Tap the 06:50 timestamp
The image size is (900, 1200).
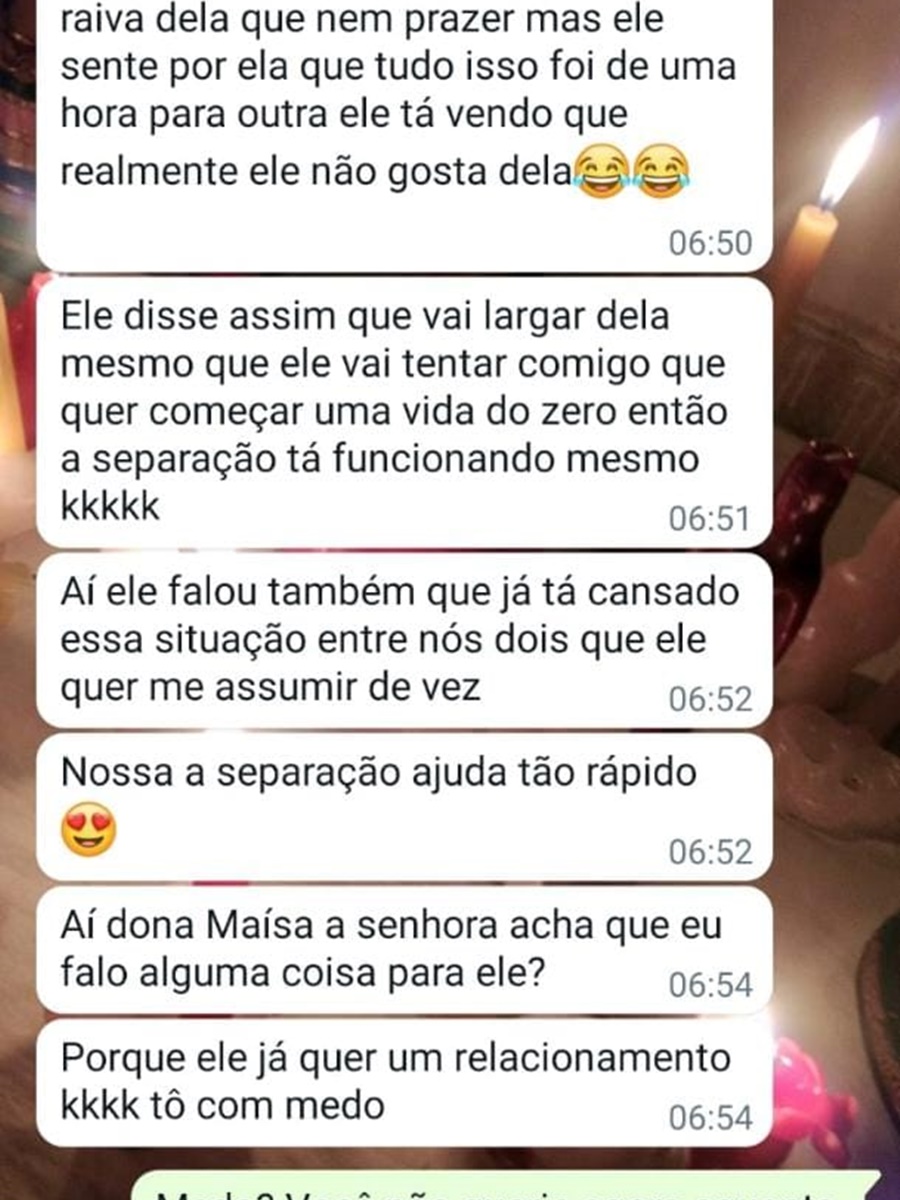coord(709,243)
